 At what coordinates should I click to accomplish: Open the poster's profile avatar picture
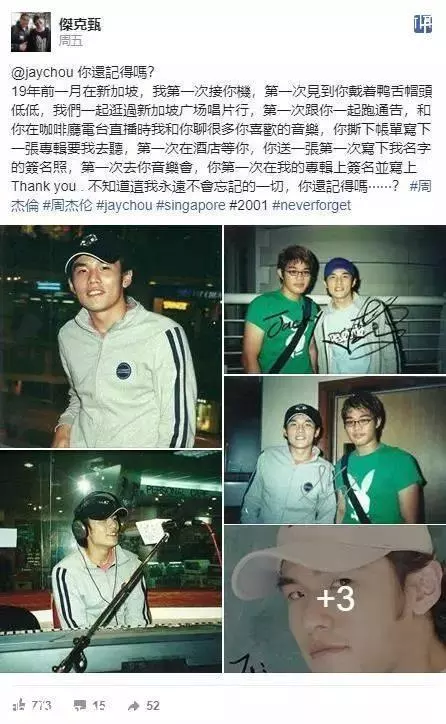[x=31, y=32]
